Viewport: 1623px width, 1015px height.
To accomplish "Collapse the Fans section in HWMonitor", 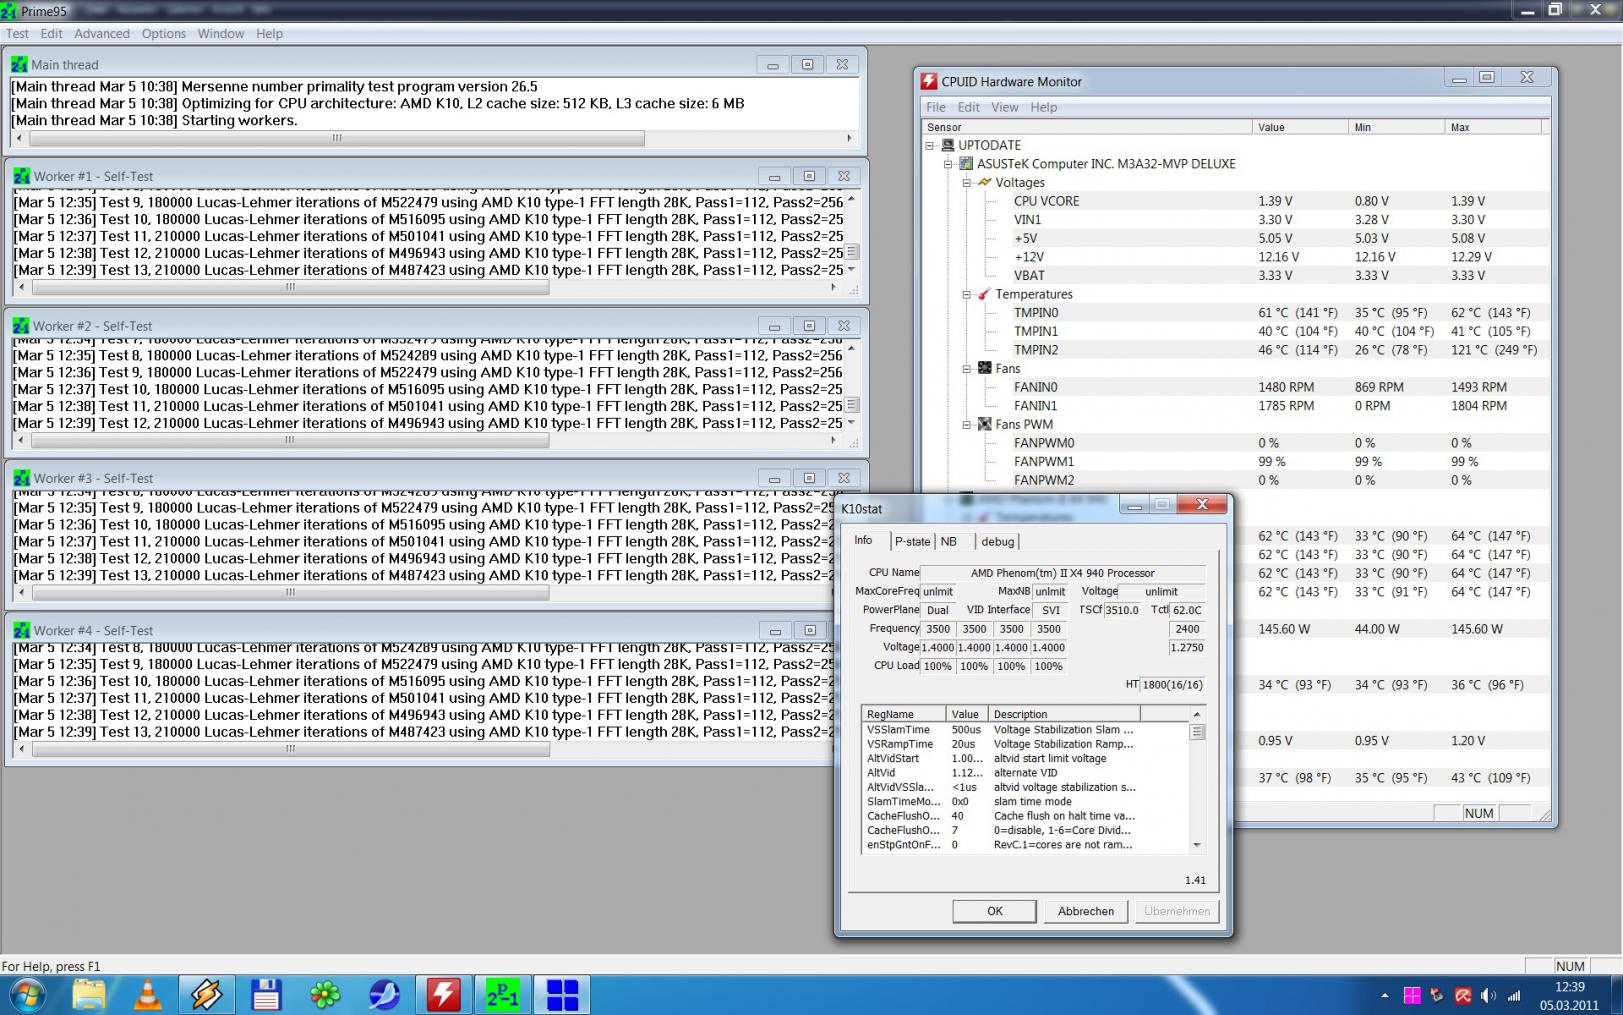I will click(x=967, y=368).
